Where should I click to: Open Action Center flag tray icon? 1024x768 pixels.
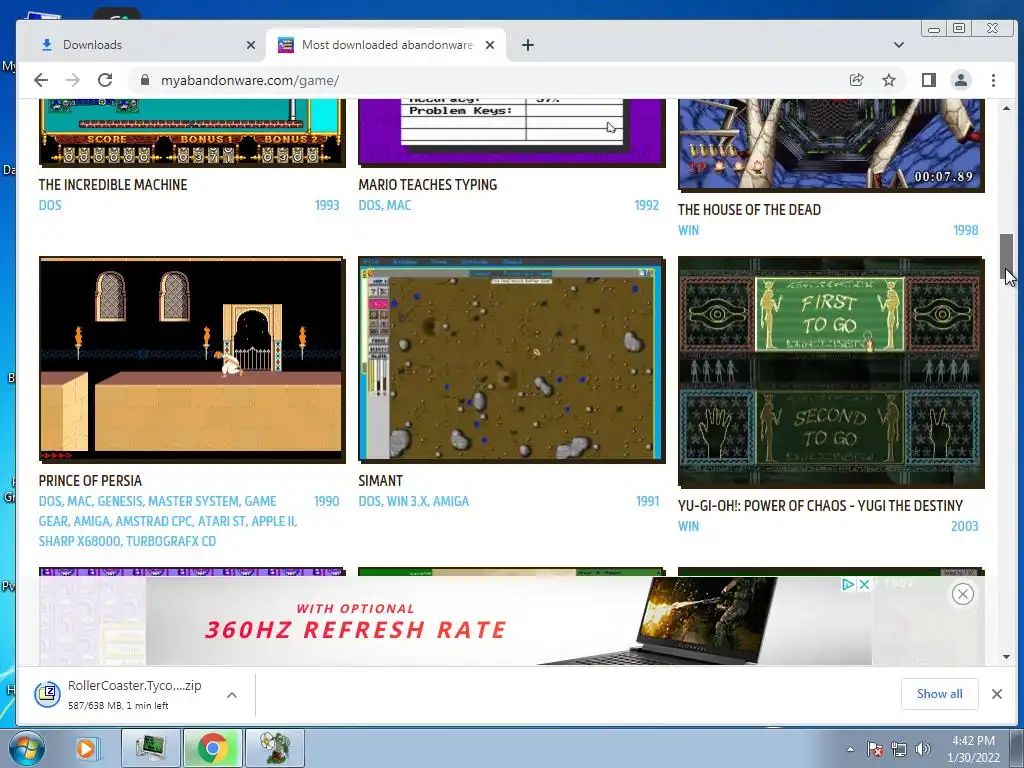click(874, 749)
